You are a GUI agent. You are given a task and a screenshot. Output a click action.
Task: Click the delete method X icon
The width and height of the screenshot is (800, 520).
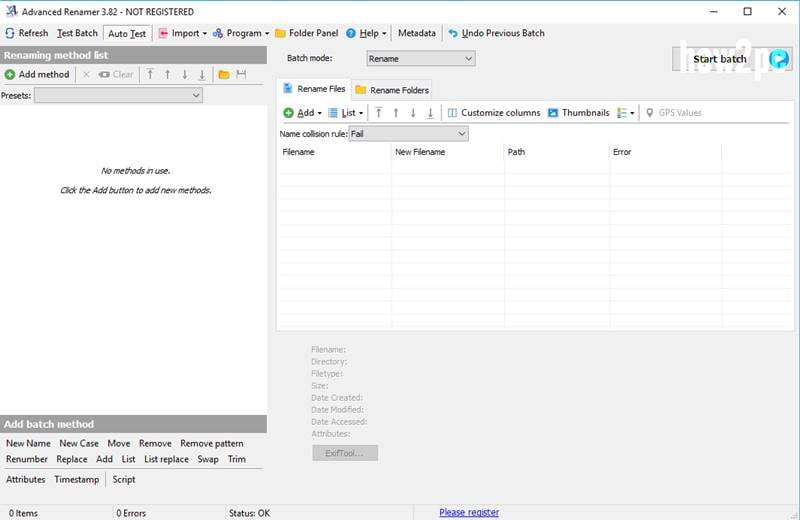pyautogui.click(x=86, y=75)
